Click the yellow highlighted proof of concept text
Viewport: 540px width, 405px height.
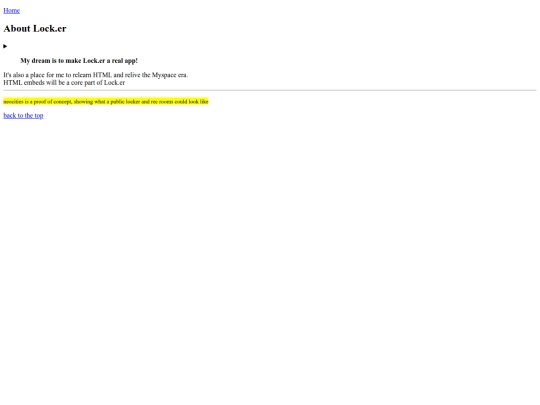click(106, 102)
